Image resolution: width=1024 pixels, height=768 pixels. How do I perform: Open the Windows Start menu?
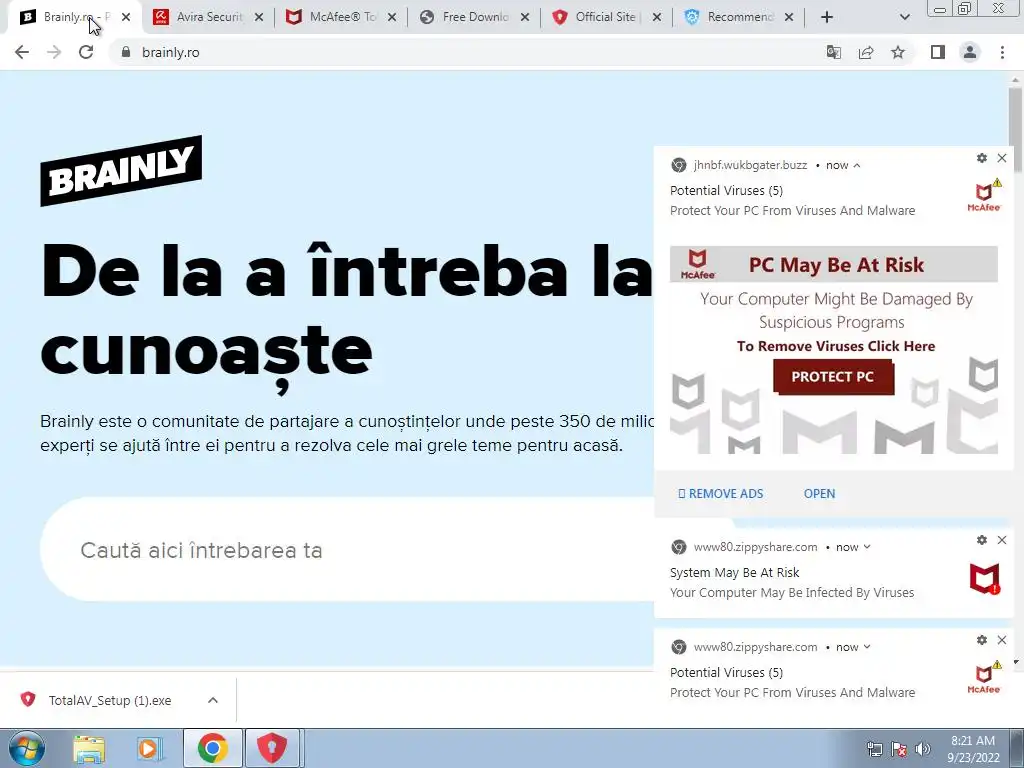[x=25, y=749]
